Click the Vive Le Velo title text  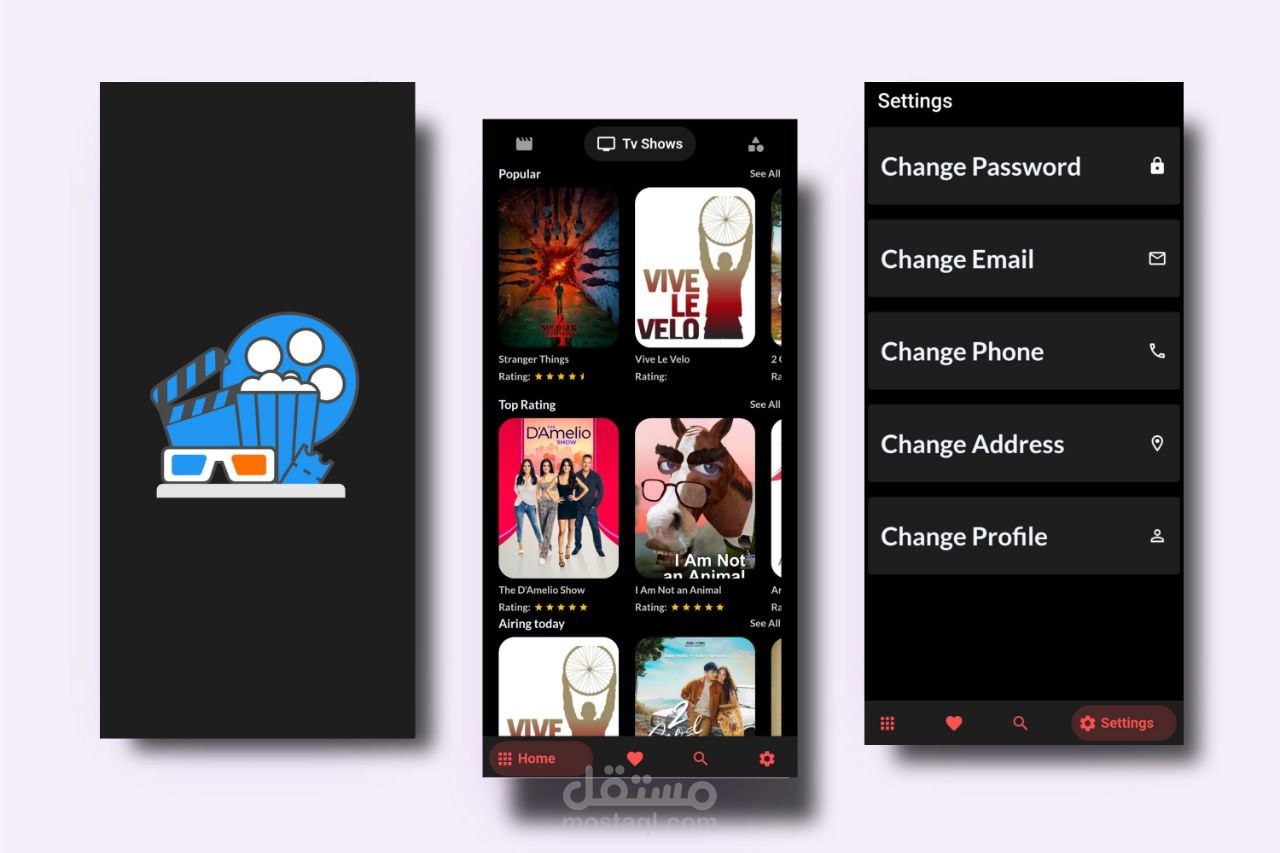[x=662, y=360]
